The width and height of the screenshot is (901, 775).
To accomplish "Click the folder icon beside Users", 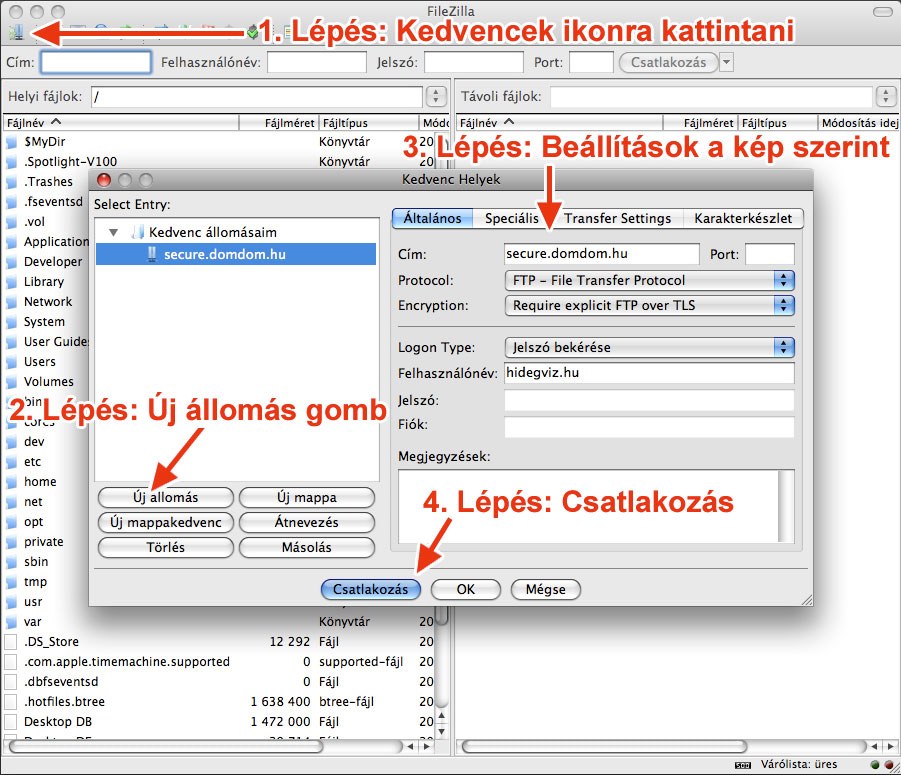I will click(x=11, y=362).
